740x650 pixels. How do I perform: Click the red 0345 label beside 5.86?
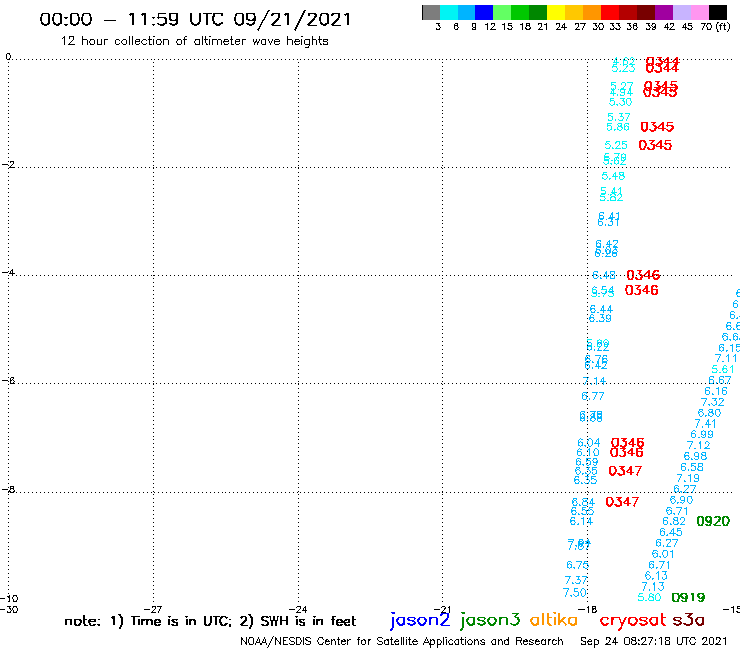pos(657,127)
